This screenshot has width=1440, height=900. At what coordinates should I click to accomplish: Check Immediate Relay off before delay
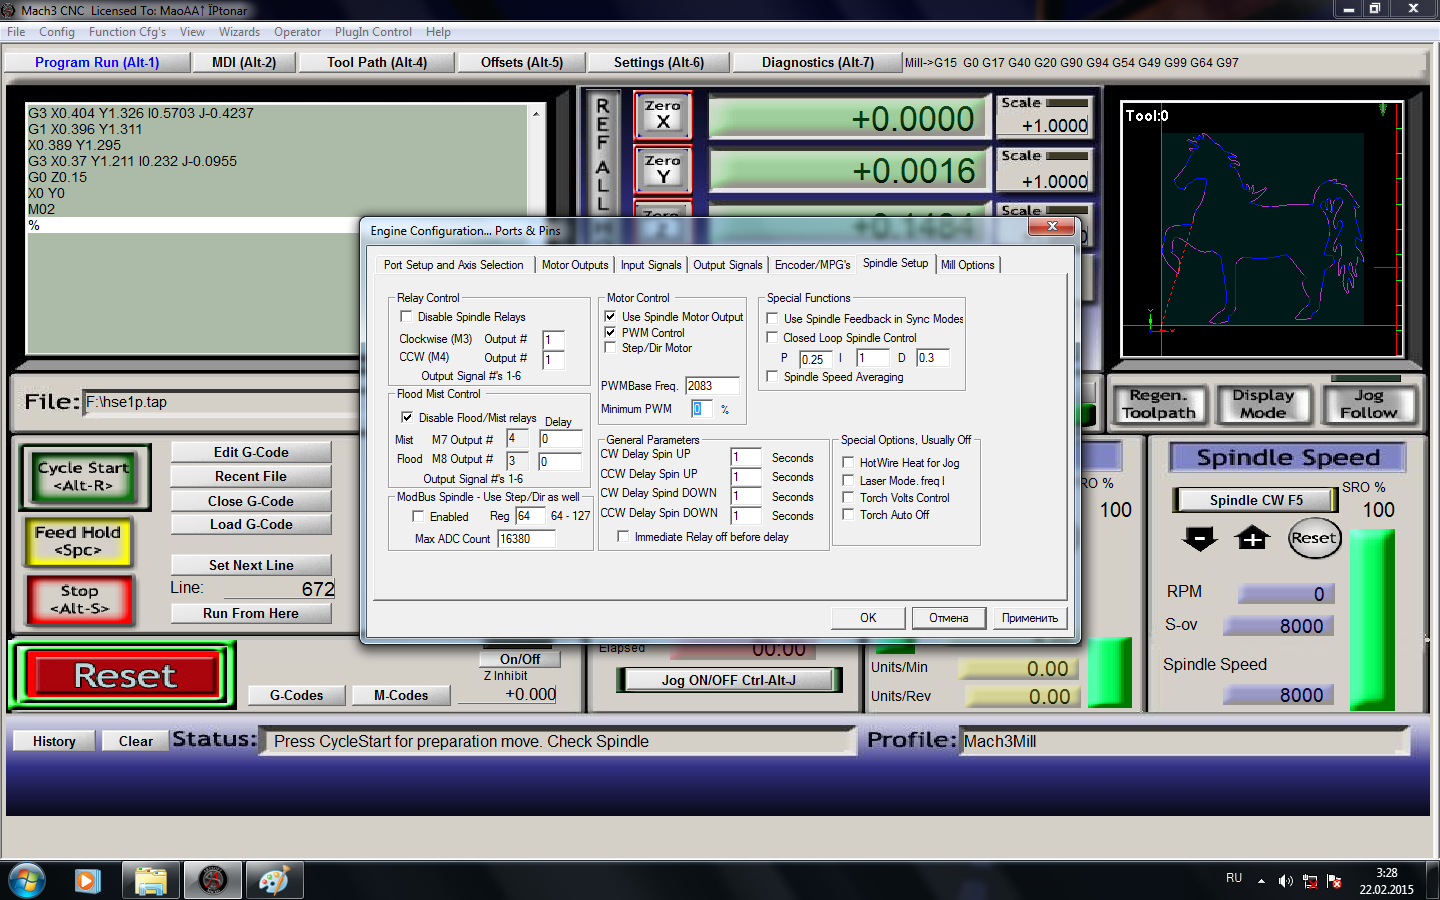click(x=623, y=536)
